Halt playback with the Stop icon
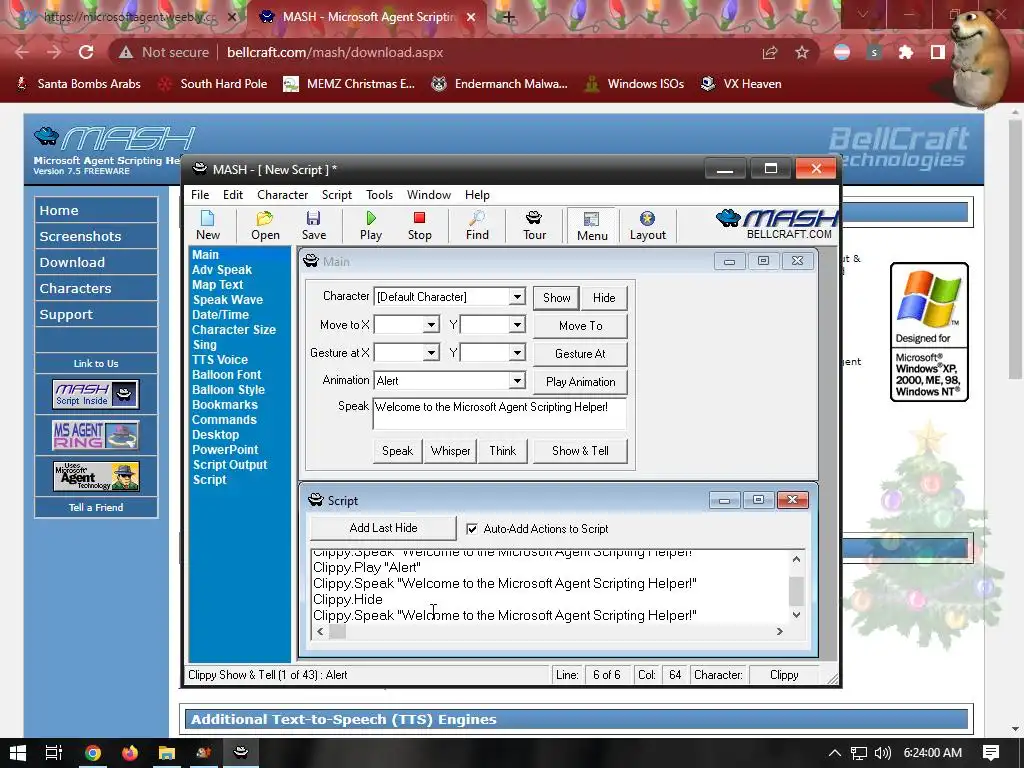The width and height of the screenshot is (1024, 768). coord(419,226)
